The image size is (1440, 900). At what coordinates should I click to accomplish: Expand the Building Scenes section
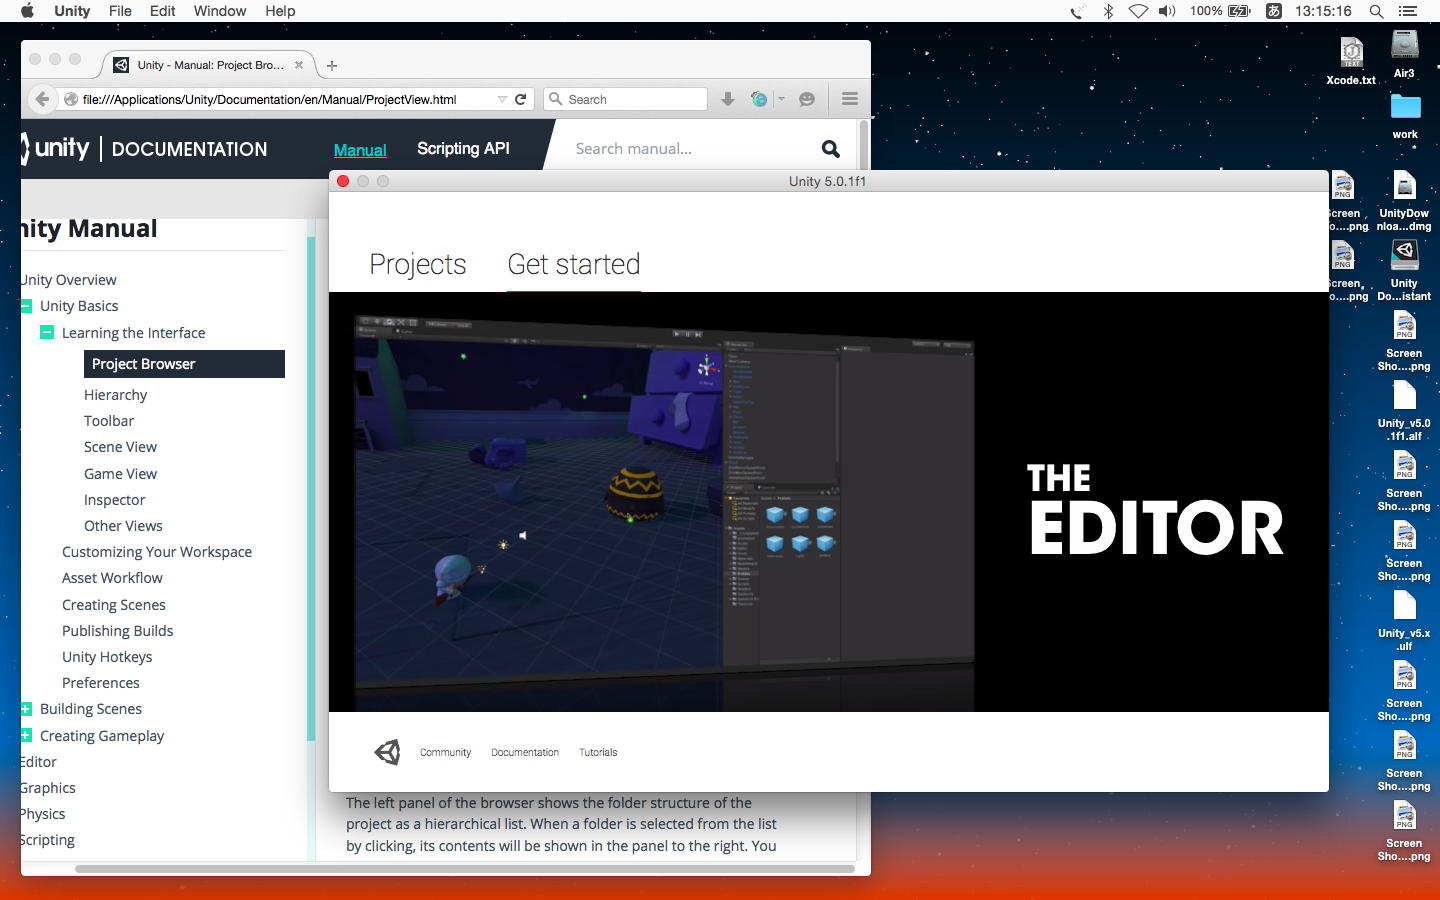pyautogui.click(x=26, y=709)
